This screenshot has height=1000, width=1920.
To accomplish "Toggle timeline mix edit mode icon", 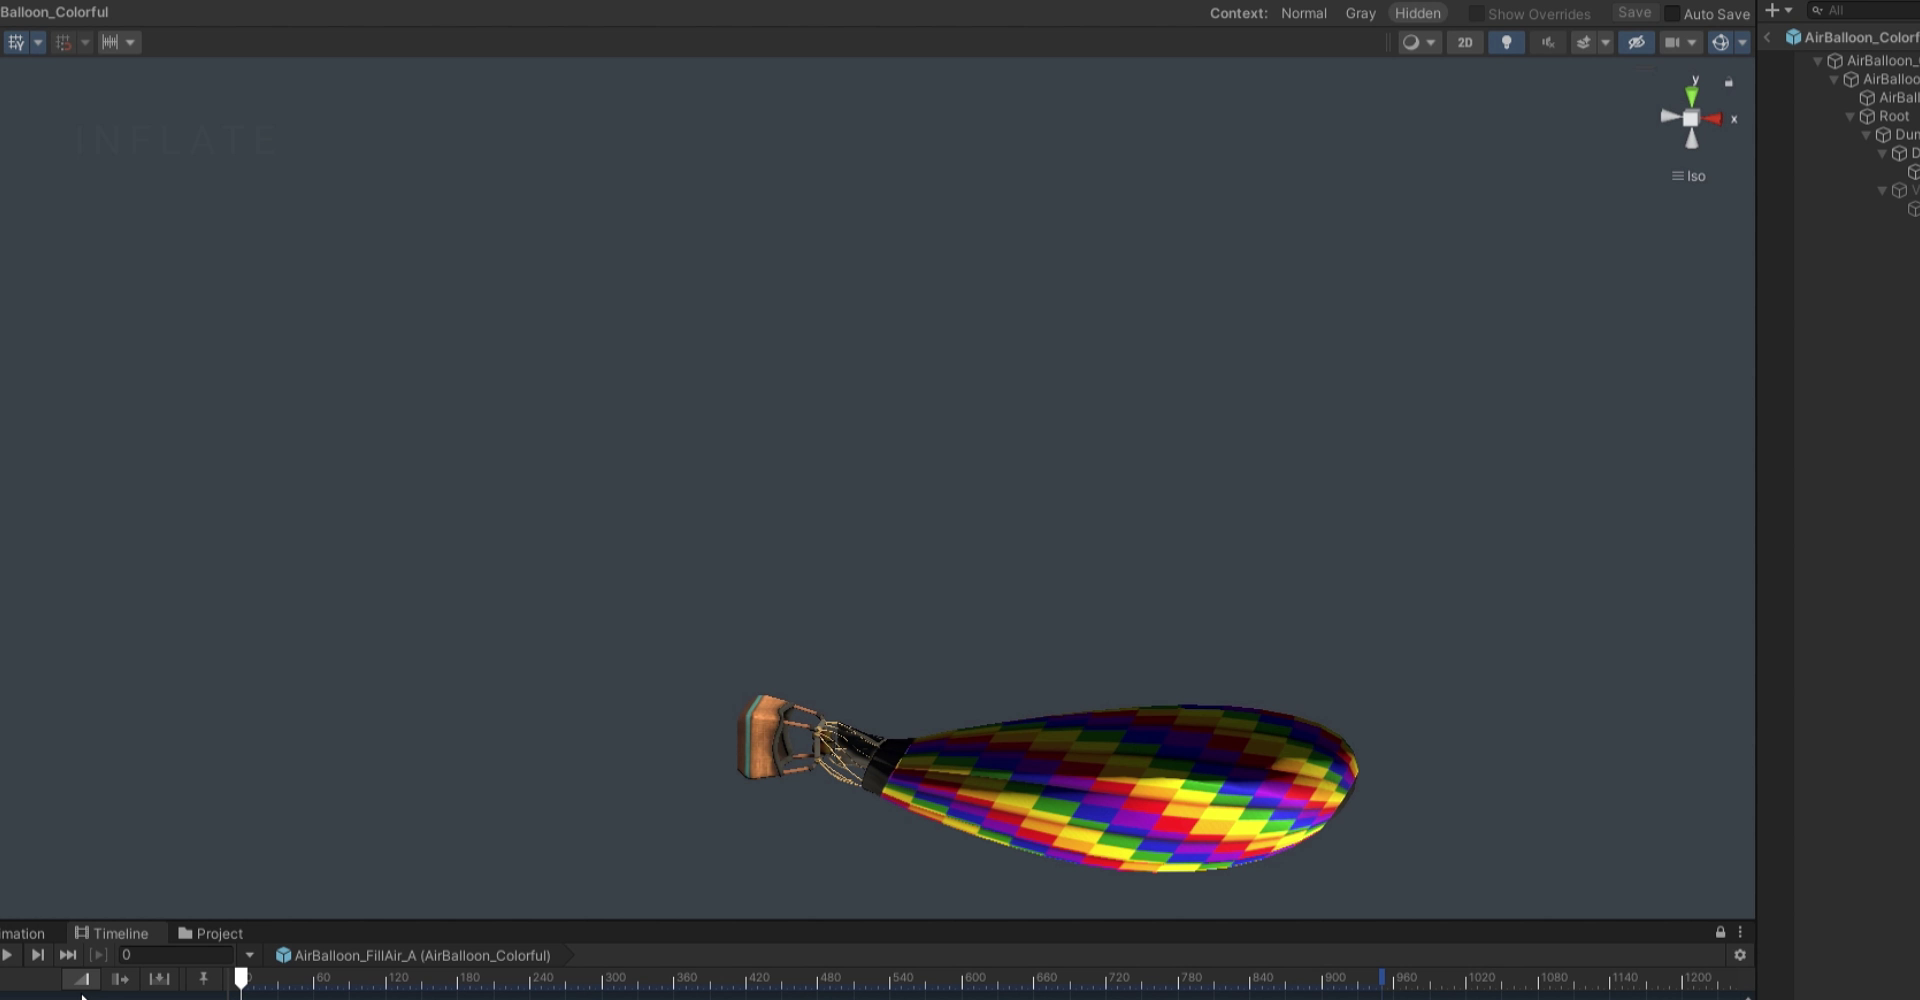I will click(x=82, y=979).
